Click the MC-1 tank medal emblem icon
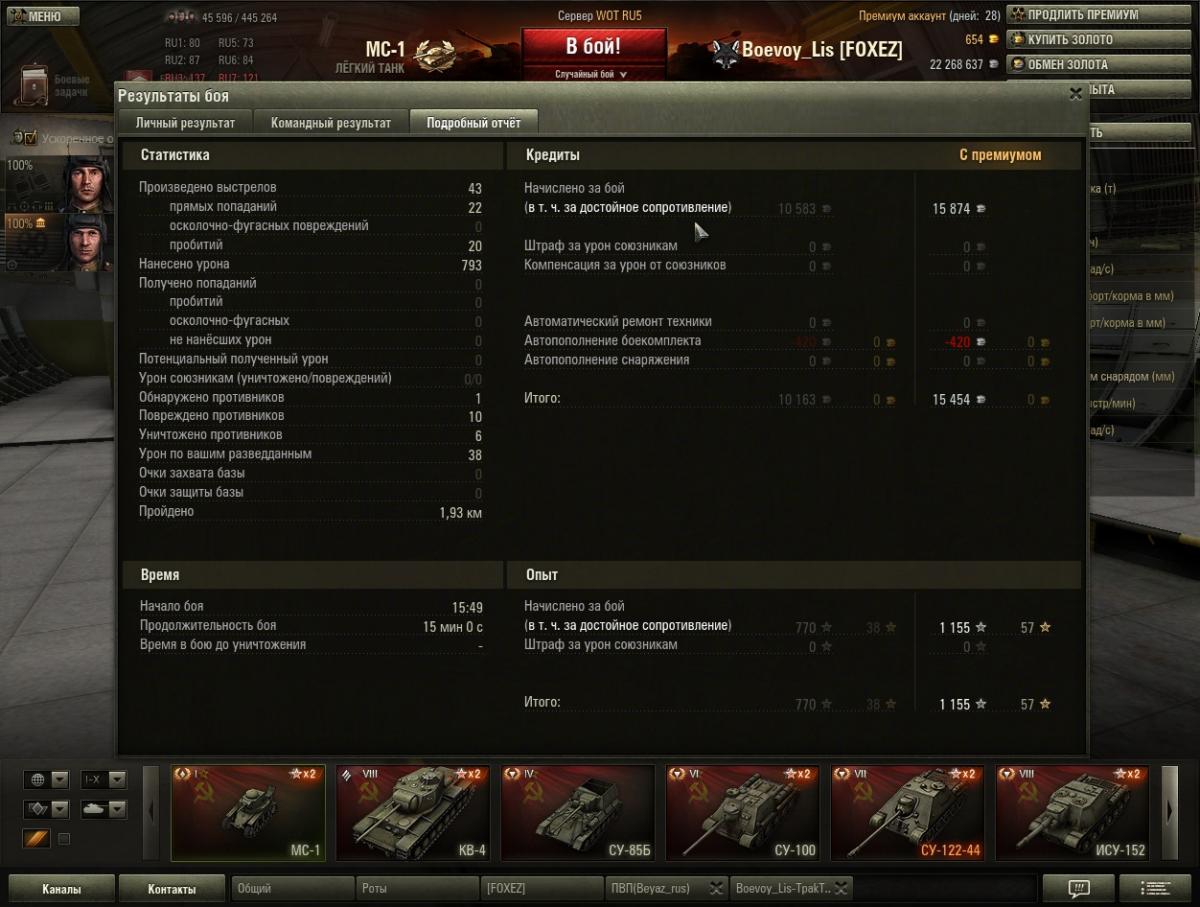The image size is (1200, 907). 434,55
